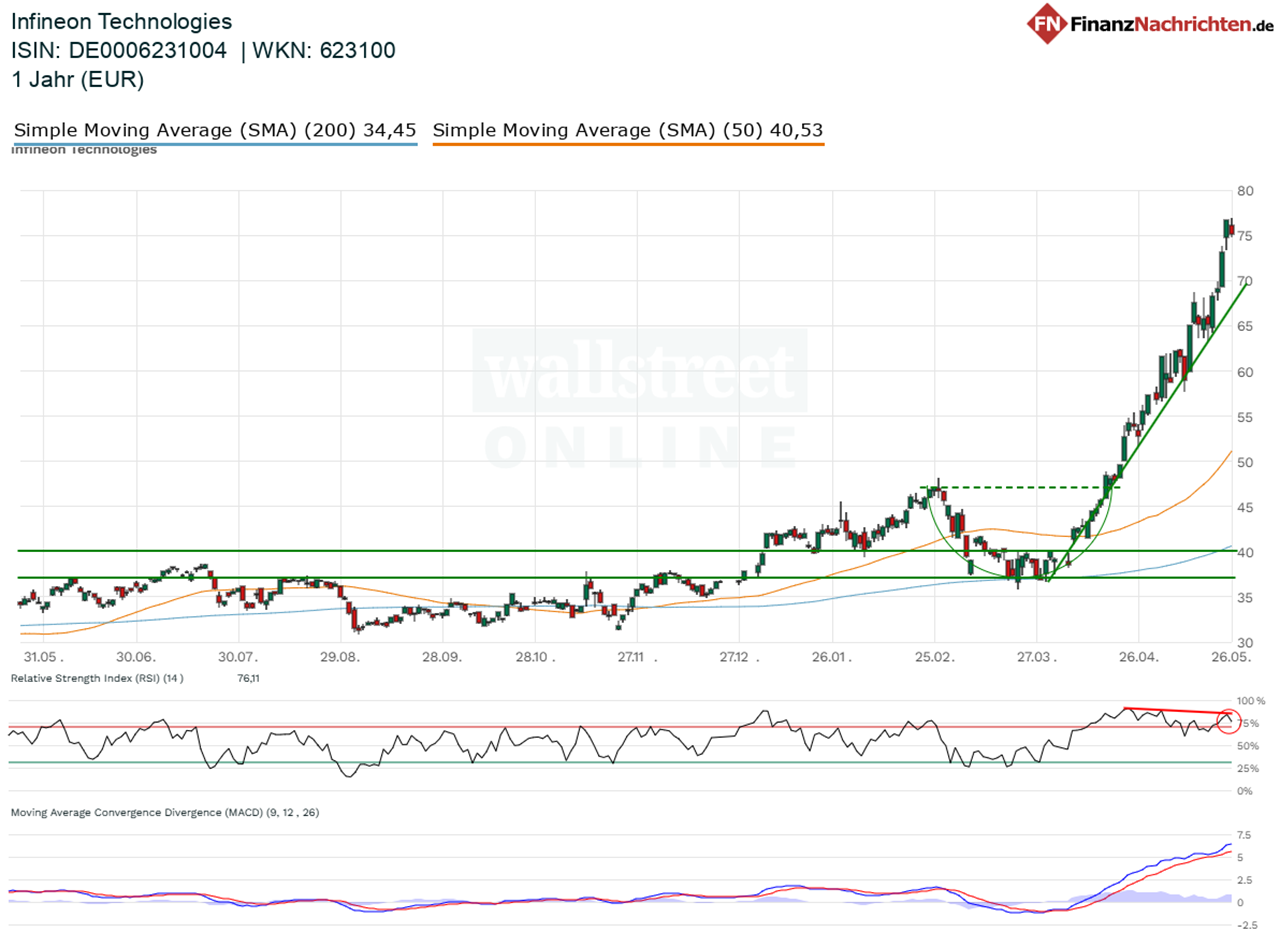Viewport: 1280px width, 940px height.
Task: Select the 1 Jahr (EUR) period label
Action: tap(77, 80)
